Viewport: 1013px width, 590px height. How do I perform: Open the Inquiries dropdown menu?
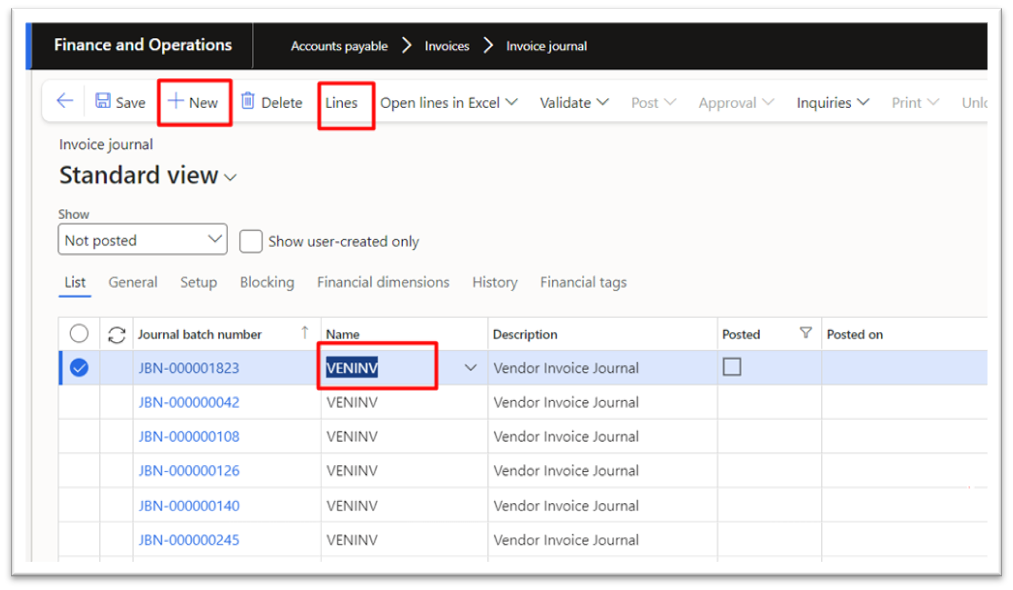[x=832, y=103]
